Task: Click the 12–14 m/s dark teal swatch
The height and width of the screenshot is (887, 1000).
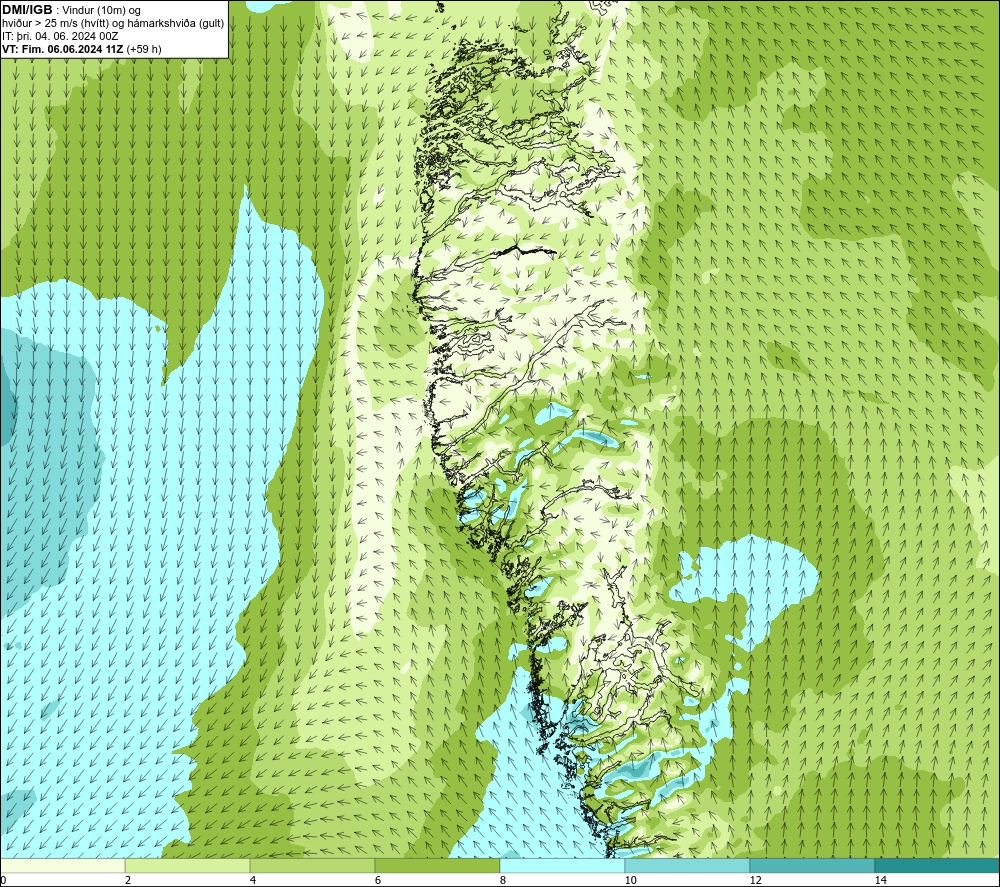Action: click(812, 865)
